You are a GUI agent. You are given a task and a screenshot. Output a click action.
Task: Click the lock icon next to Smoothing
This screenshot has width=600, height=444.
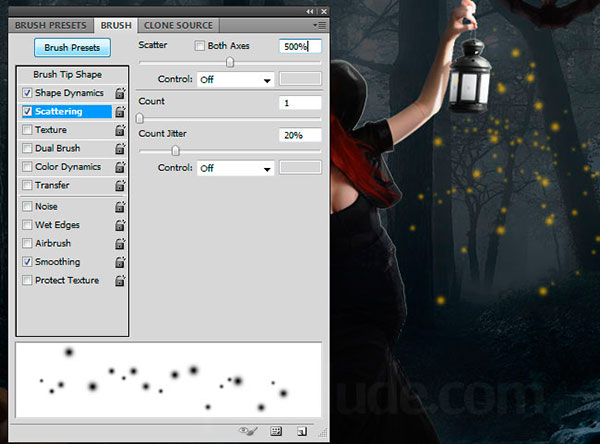pyautogui.click(x=120, y=262)
